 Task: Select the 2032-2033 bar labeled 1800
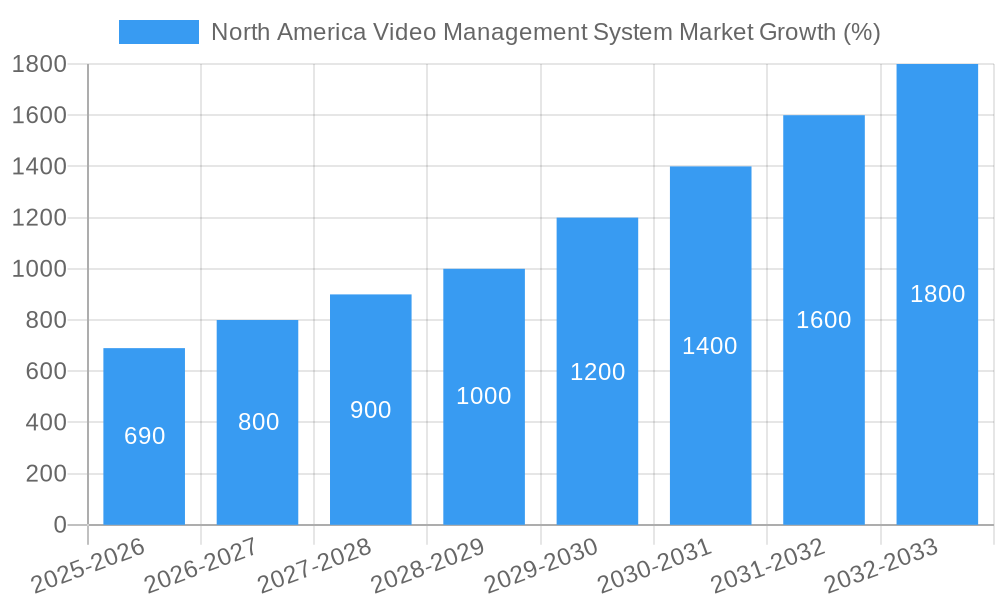(x=938, y=295)
